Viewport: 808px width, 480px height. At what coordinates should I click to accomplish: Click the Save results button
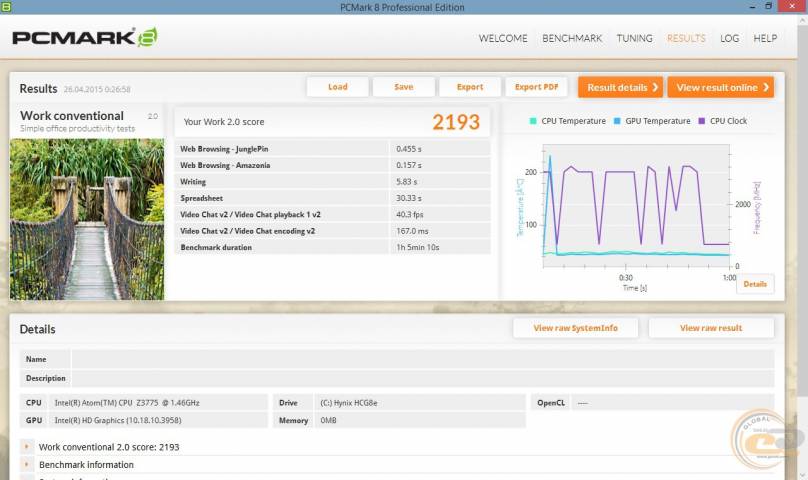click(x=403, y=87)
